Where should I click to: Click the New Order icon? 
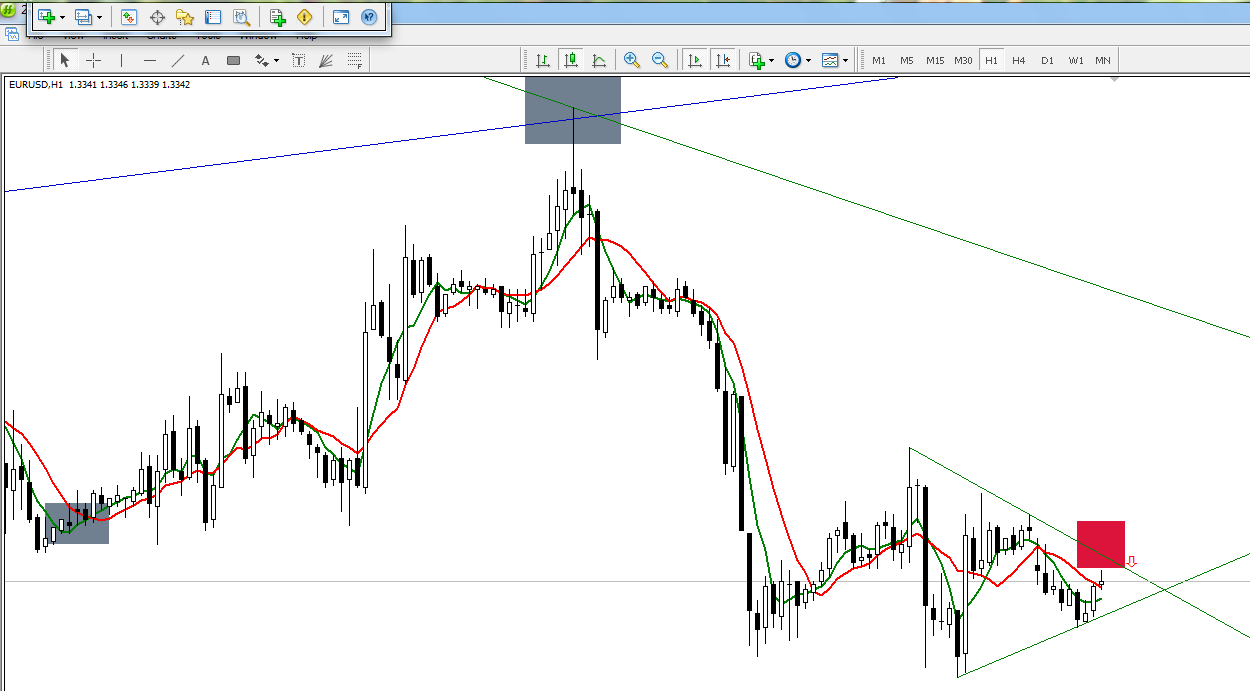278,17
